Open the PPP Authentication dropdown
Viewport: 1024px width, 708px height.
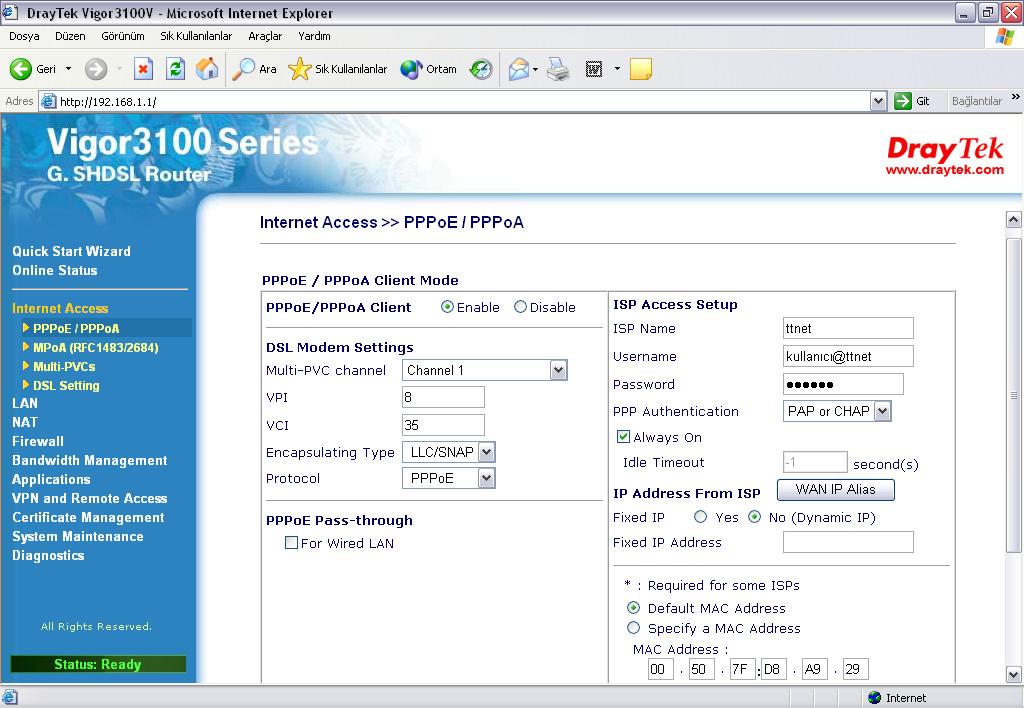point(881,411)
